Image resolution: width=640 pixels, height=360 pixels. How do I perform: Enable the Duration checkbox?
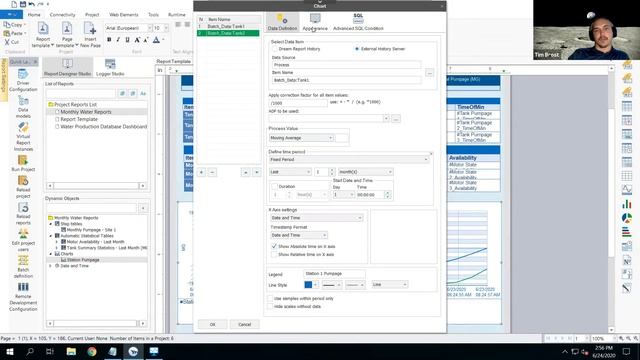[275, 187]
